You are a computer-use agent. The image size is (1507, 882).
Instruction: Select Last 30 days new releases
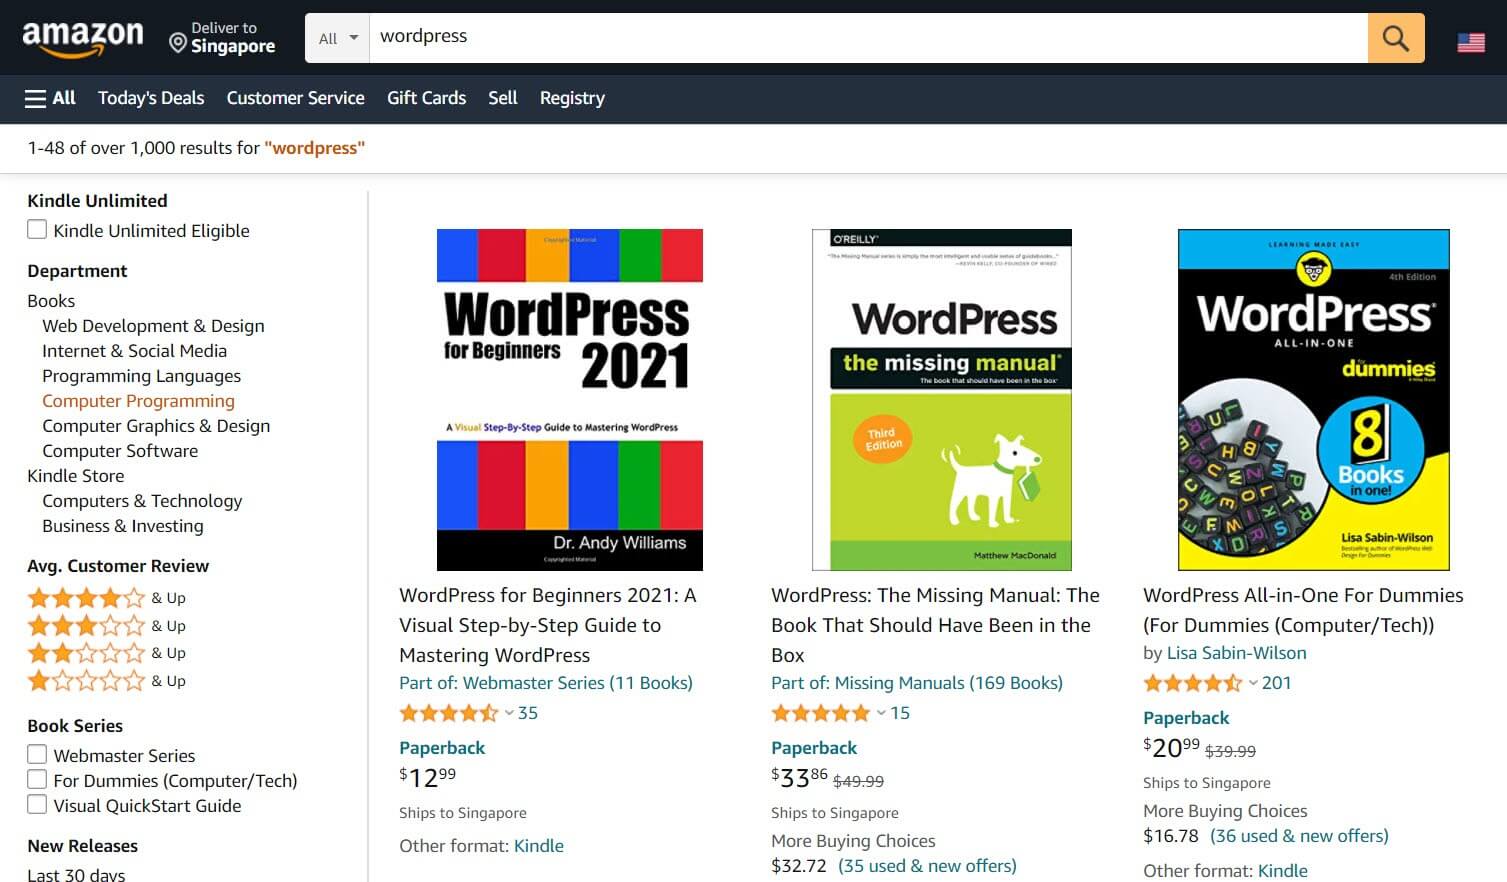click(76, 874)
